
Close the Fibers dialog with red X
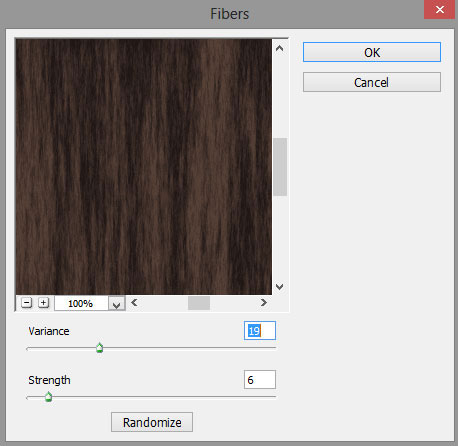pos(440,9)
